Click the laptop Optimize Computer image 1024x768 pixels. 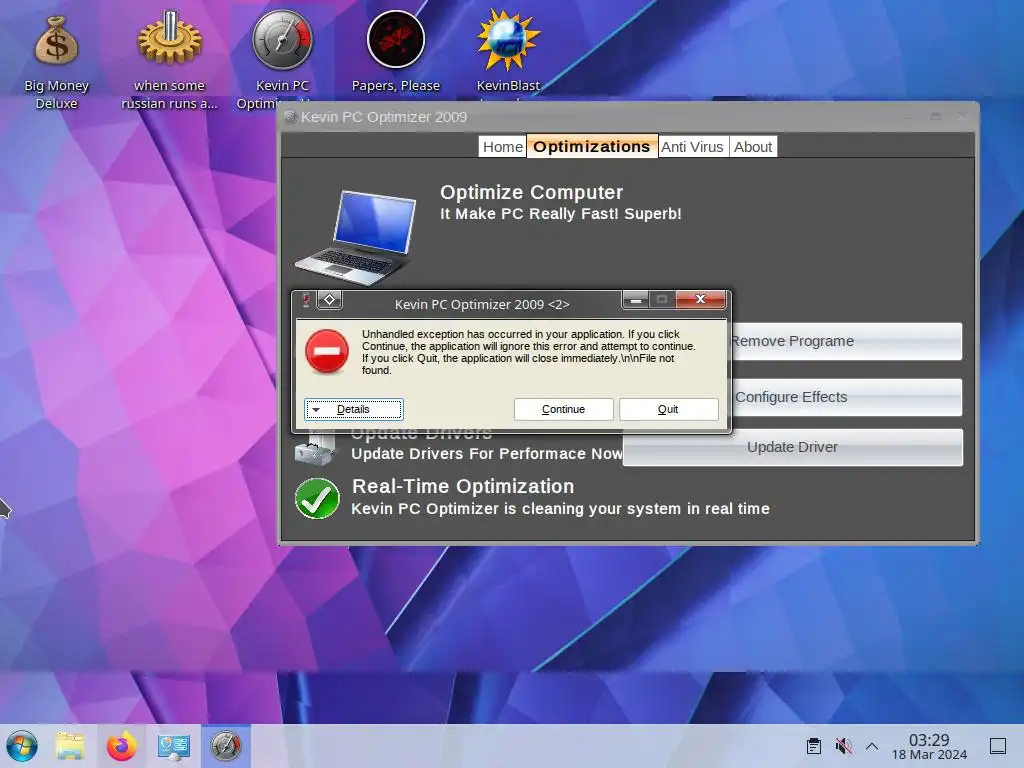click(x=357, y=238)
